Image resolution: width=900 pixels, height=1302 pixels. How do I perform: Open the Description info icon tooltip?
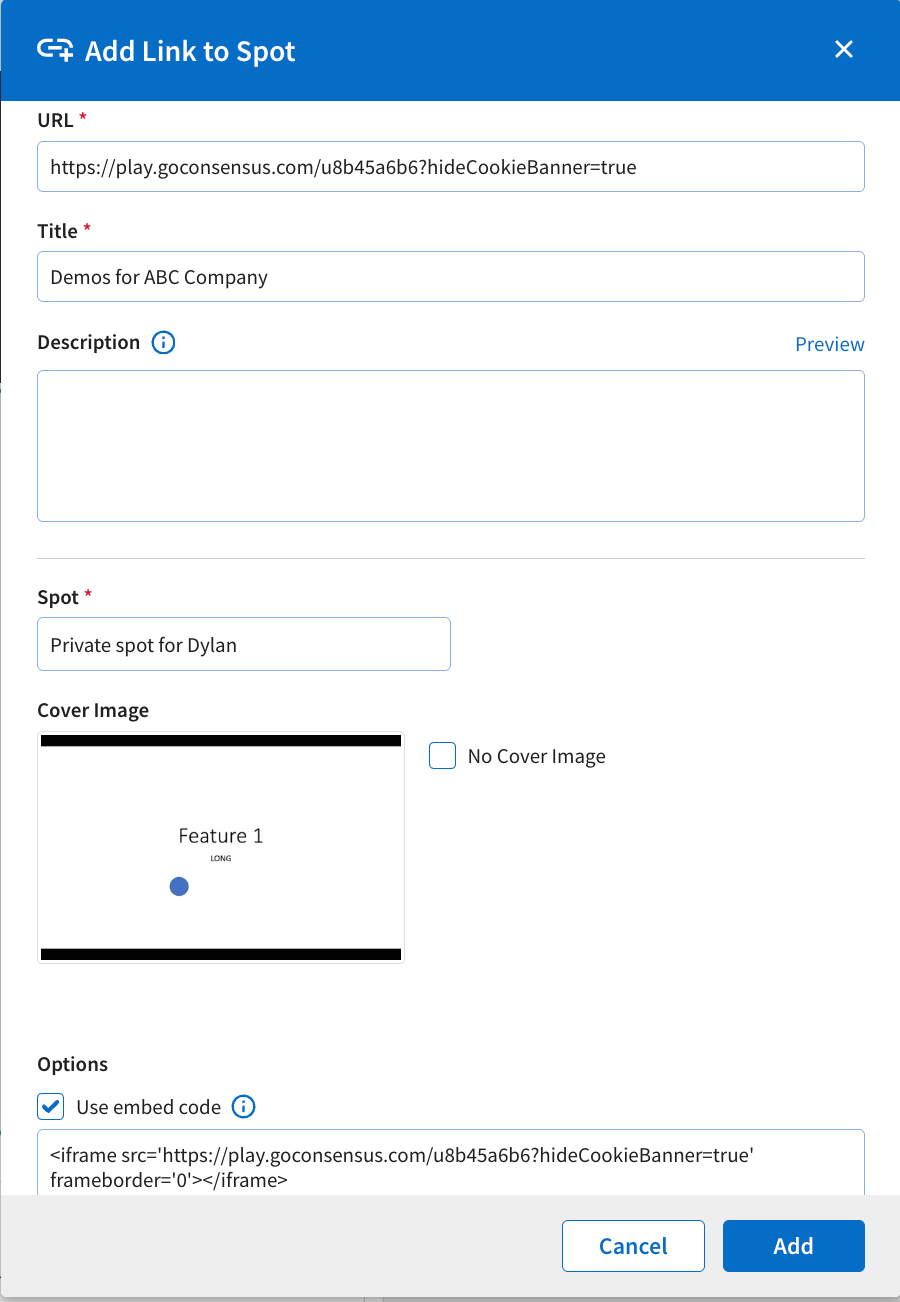click(163, 343)
